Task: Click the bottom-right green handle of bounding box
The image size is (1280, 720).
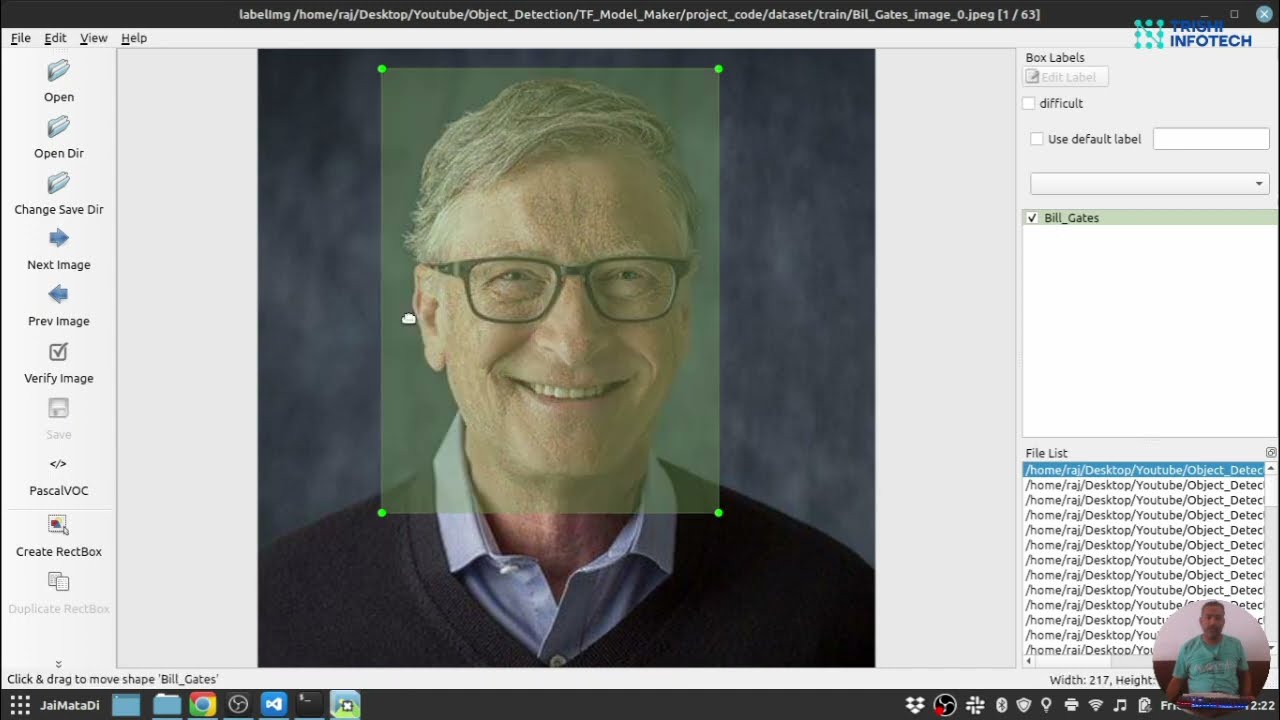Action: tap(719, 513)
